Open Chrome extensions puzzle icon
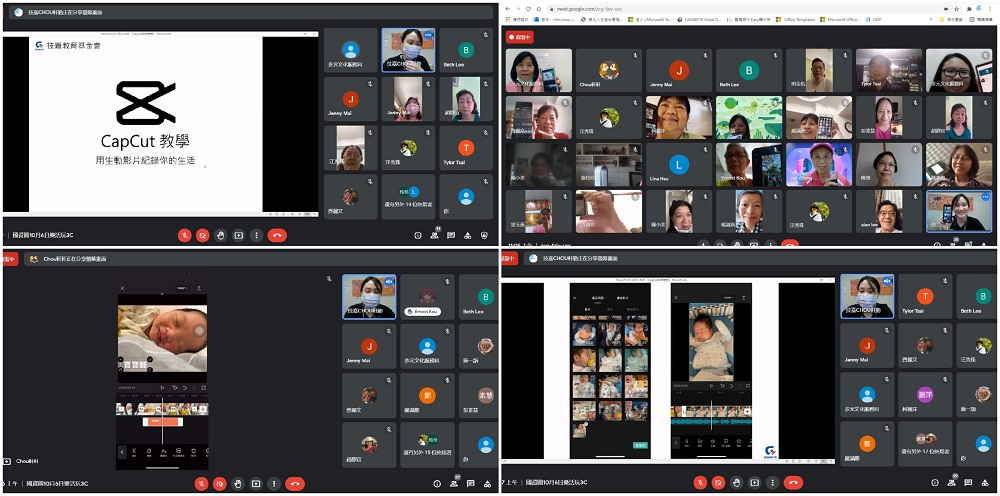This screenshot has width=1000, height=496. pos(969,9)
